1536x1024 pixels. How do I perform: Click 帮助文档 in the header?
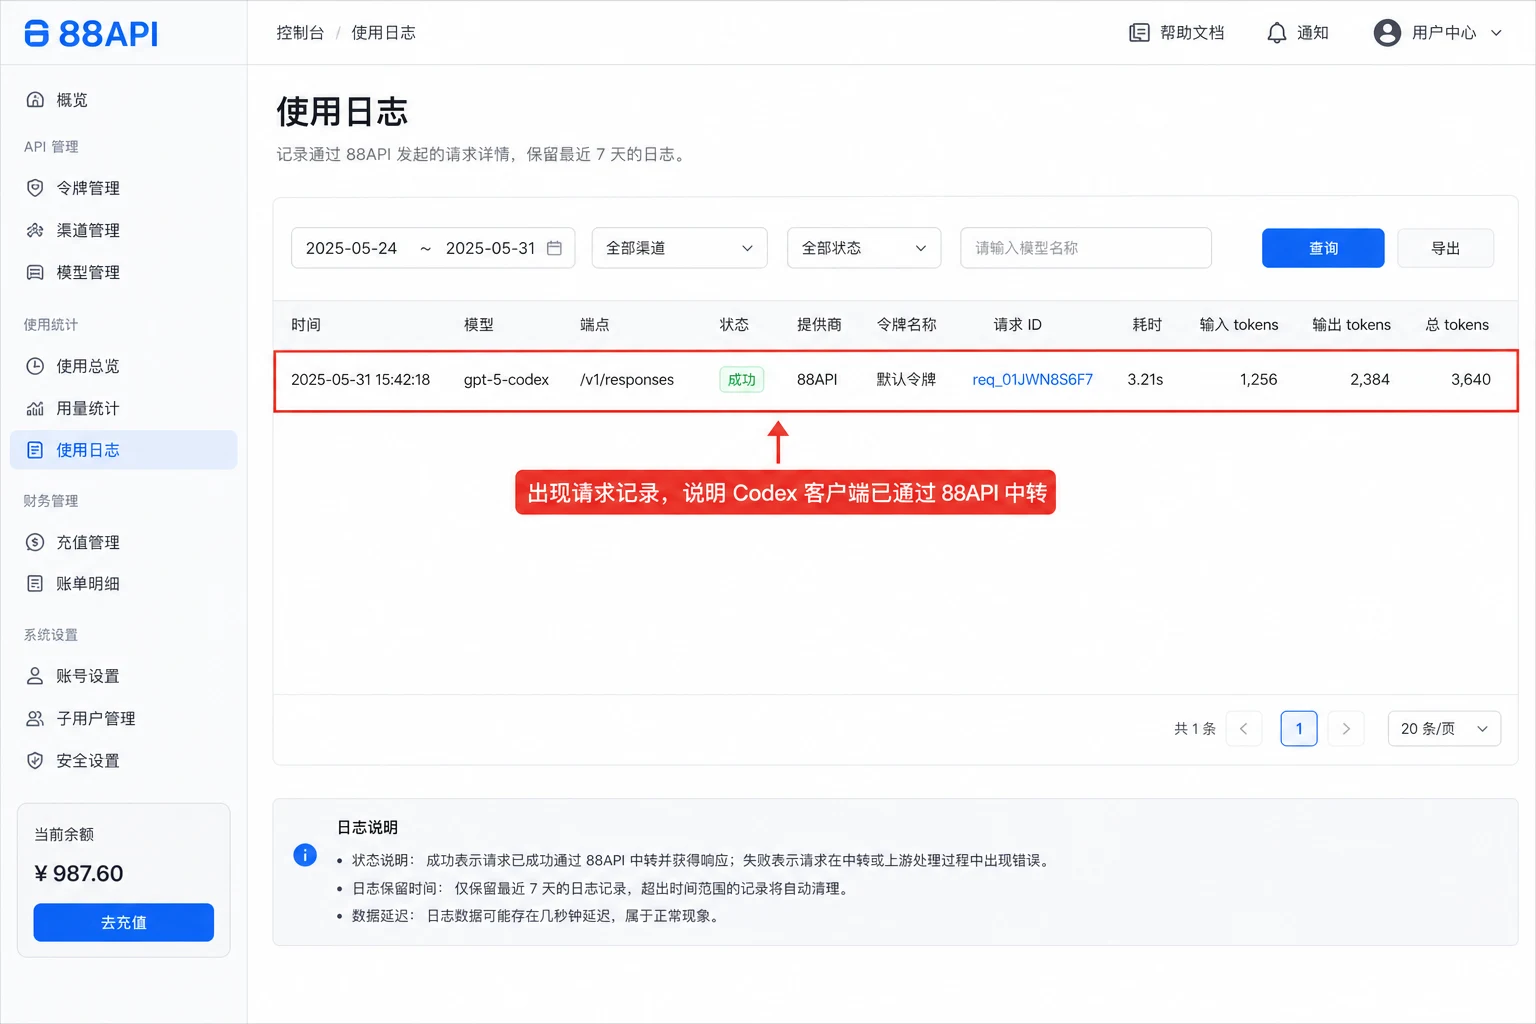[x=1192, y=33]
